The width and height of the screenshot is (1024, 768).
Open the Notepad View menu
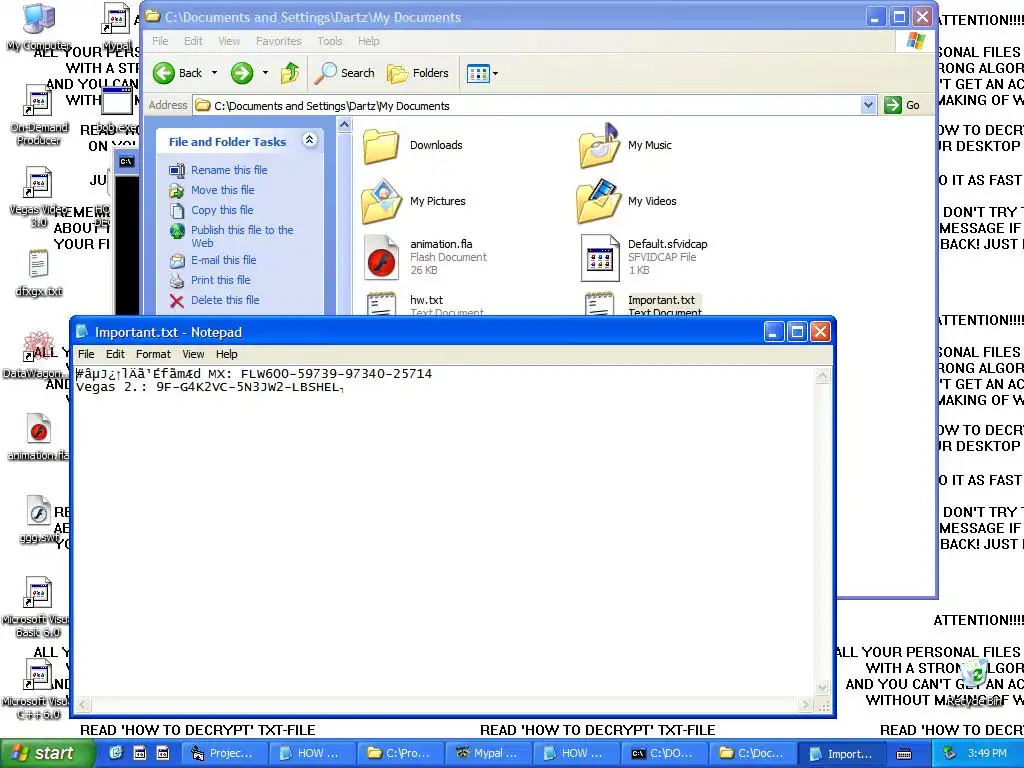coord(193,354)
